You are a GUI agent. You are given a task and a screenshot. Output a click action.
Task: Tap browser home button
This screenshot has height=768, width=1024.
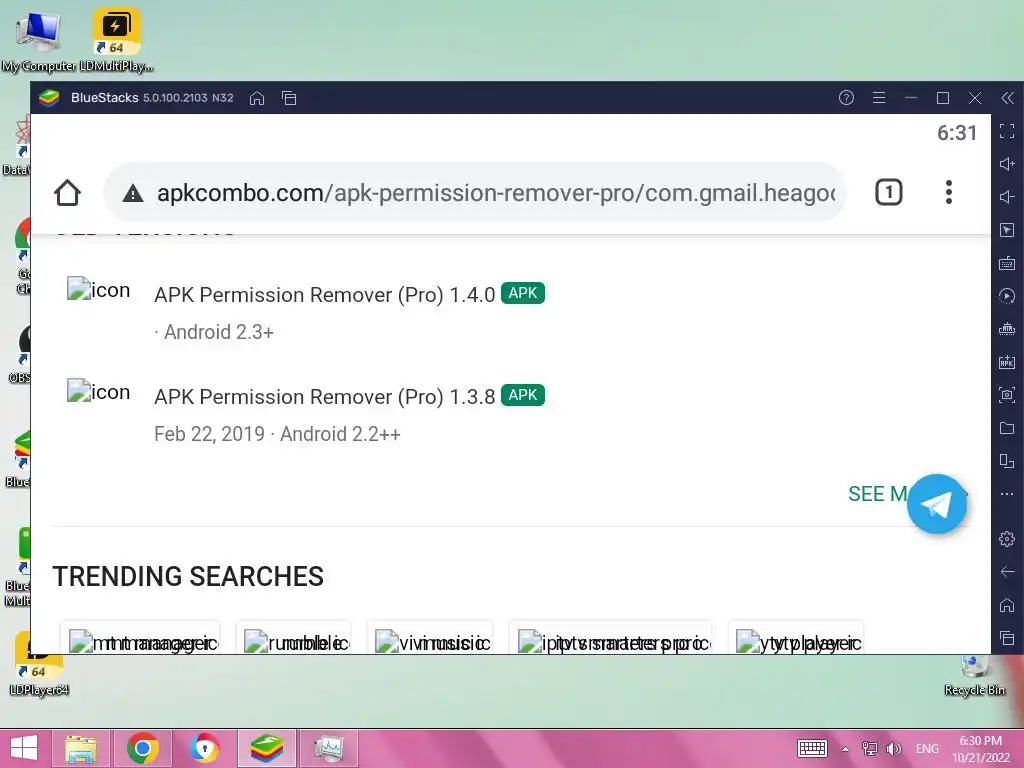67,193
